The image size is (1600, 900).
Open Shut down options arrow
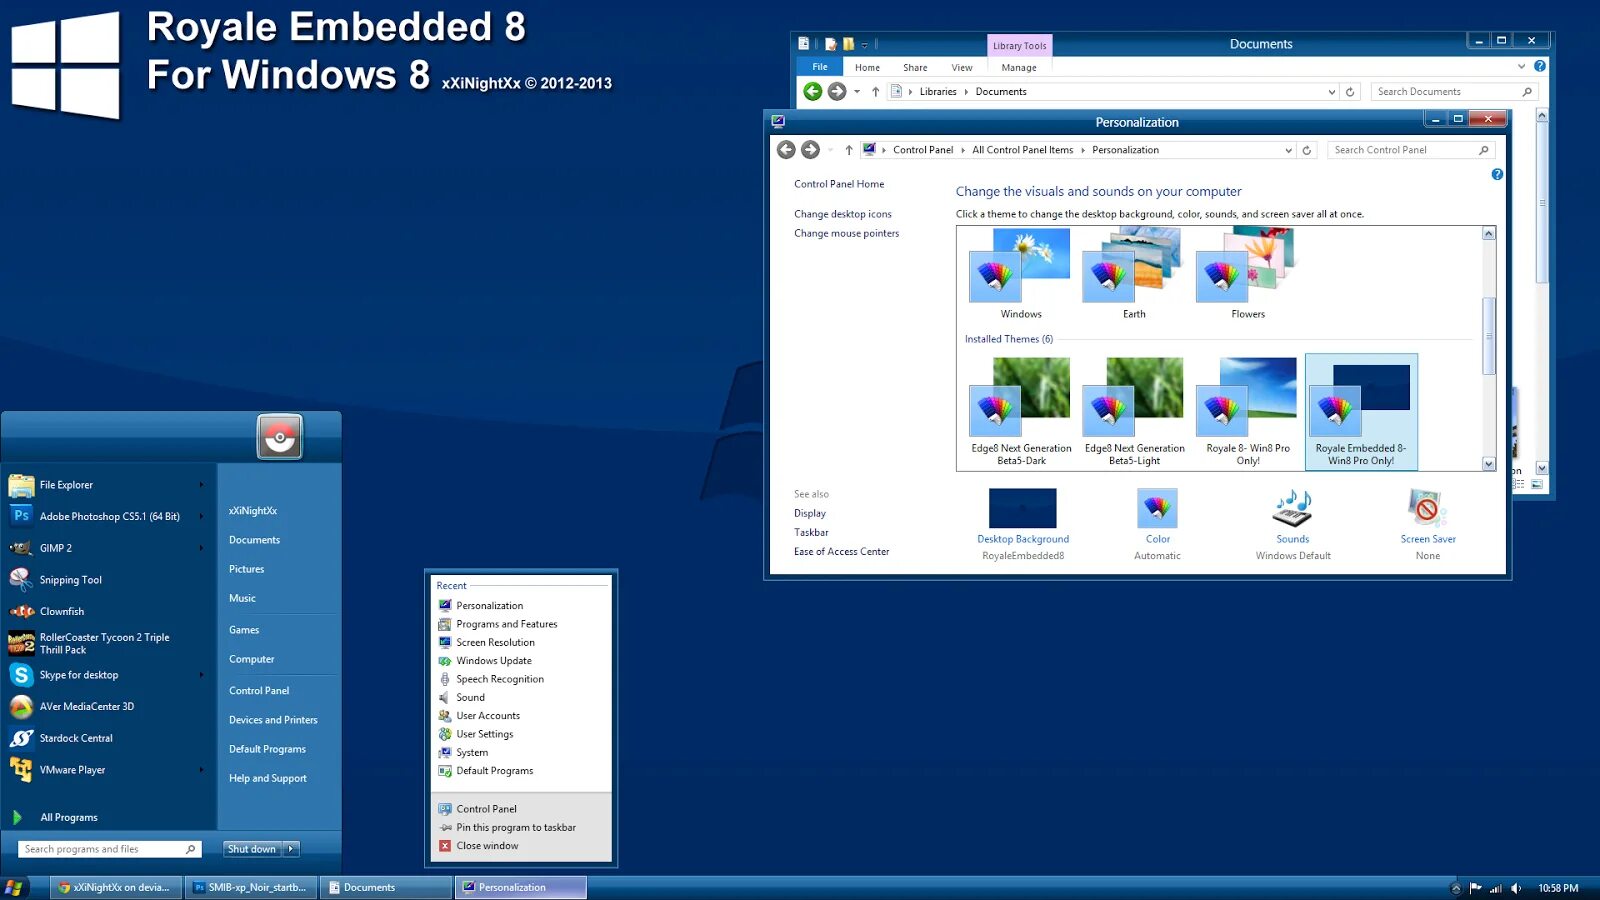pyautogui.click(x=291, y=849)
